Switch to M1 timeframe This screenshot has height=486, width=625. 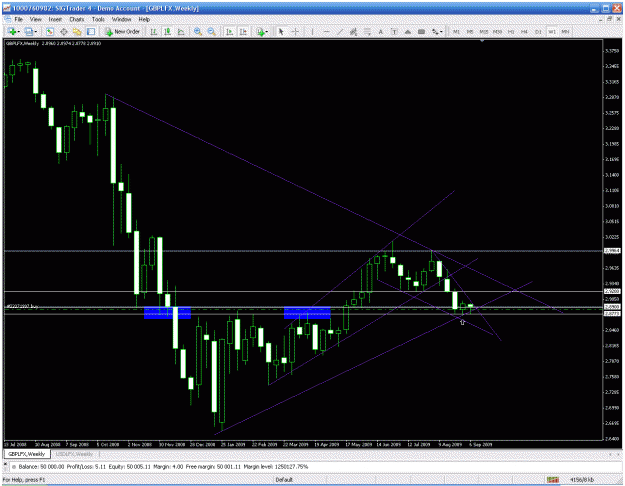456,31
